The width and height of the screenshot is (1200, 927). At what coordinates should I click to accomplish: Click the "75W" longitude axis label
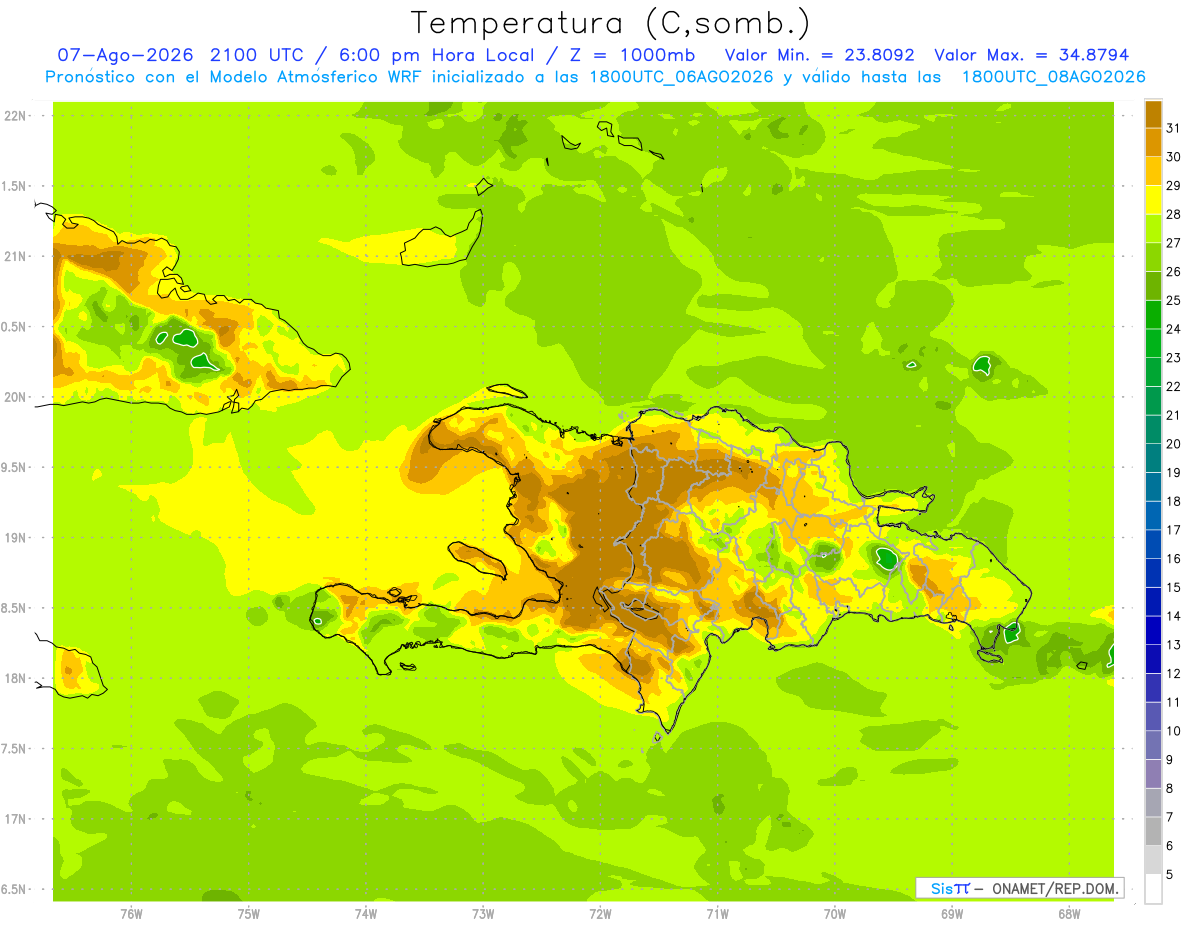[x=249, y=914]
